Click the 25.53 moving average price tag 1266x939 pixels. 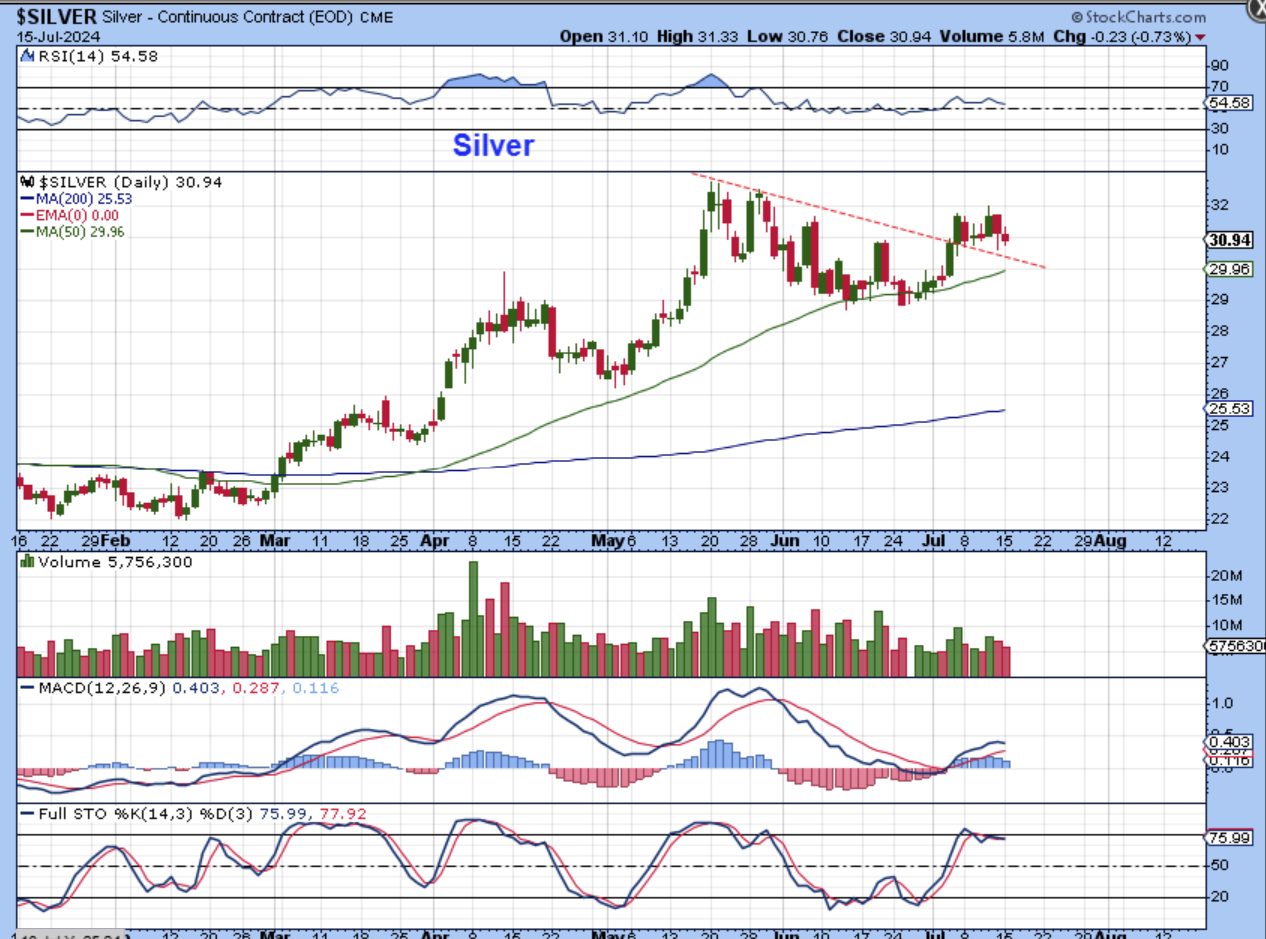pyautogui.click(x=1231, y=409)
